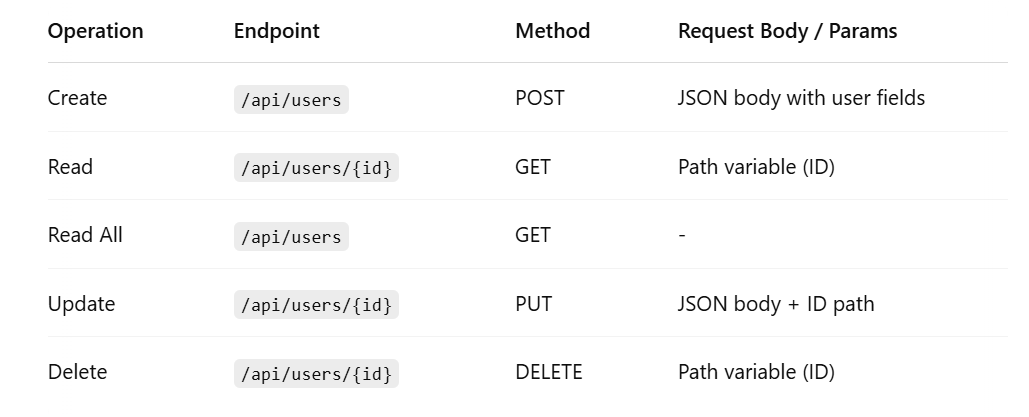Select the POST method cell
Image resolution: width=1029 pixels, height=417 pixels.
[539, 98]
